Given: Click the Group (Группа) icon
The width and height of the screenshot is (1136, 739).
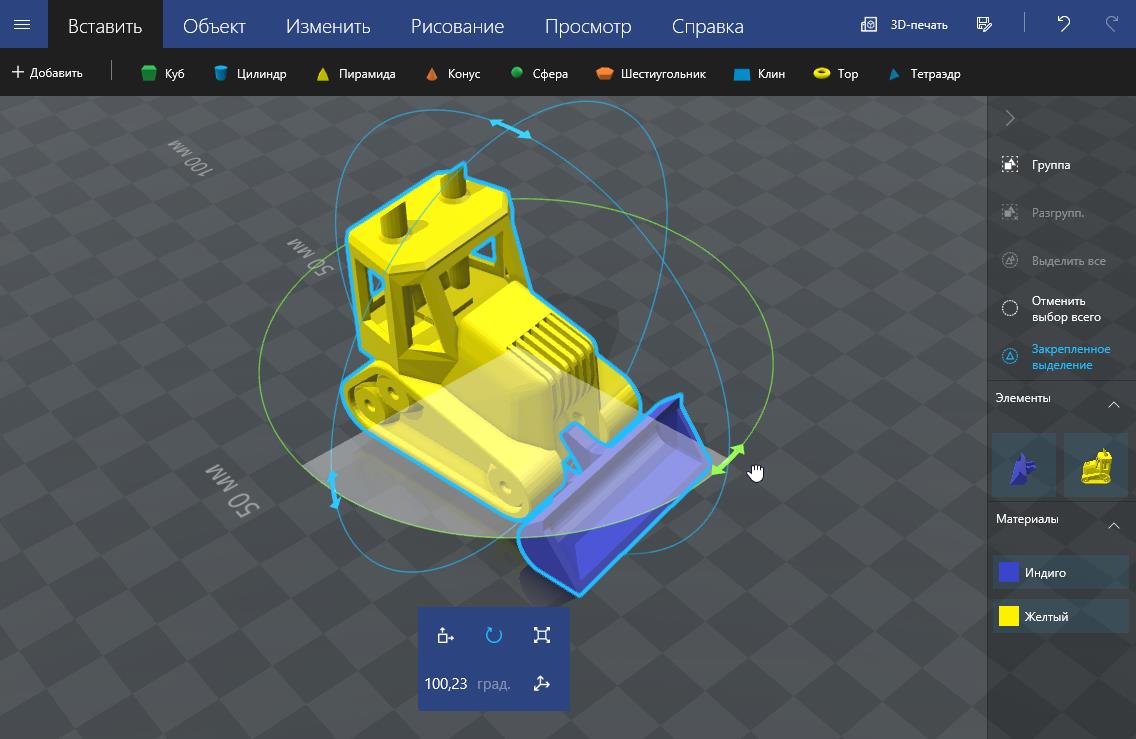Looking at the screenshot, I should [1010, 164].
